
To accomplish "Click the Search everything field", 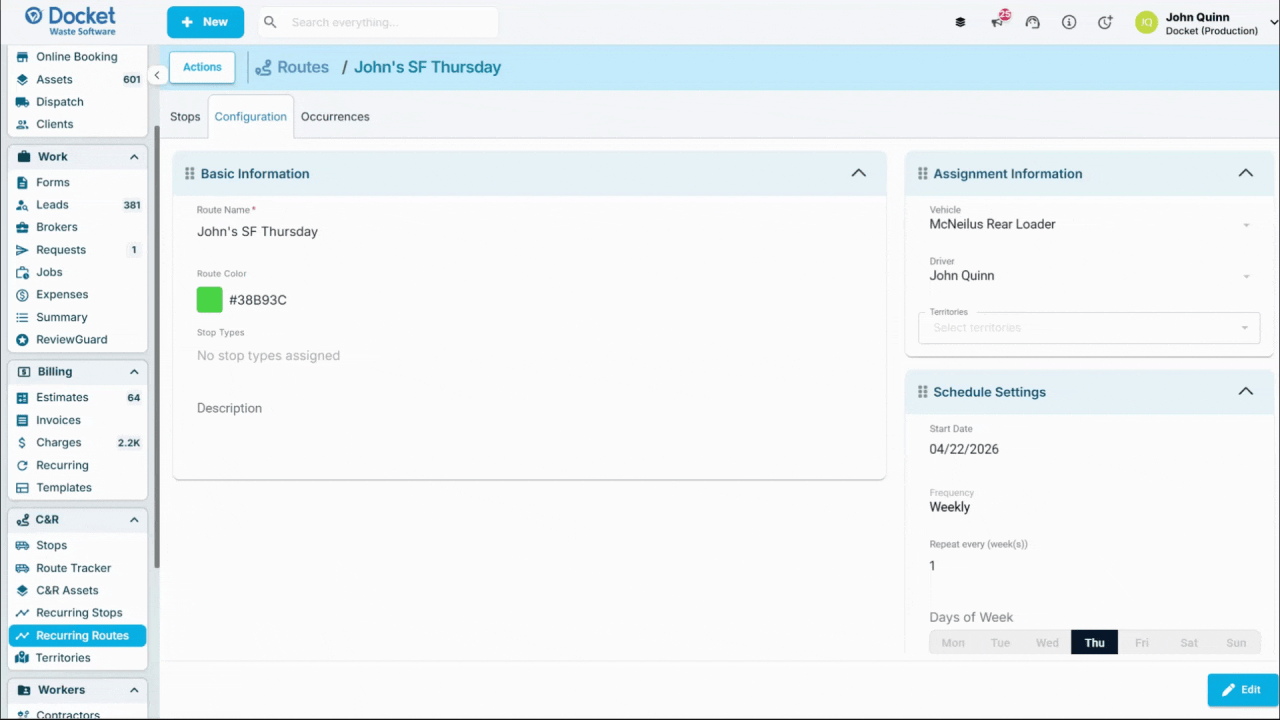I will (378, 22).
